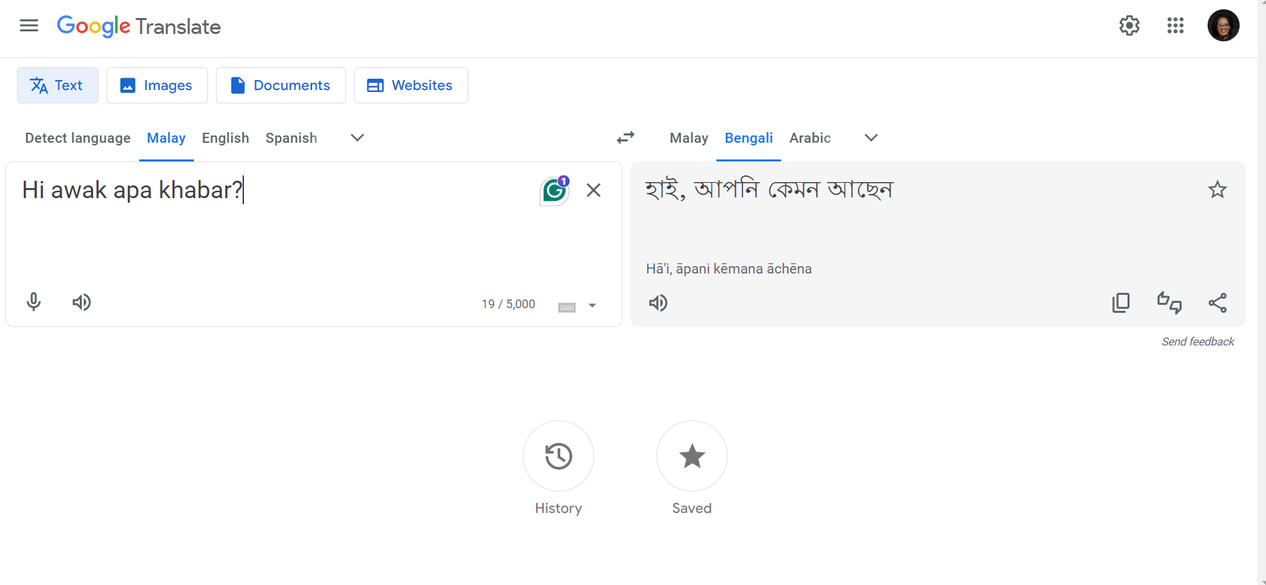Open translation History

point(558,456)
